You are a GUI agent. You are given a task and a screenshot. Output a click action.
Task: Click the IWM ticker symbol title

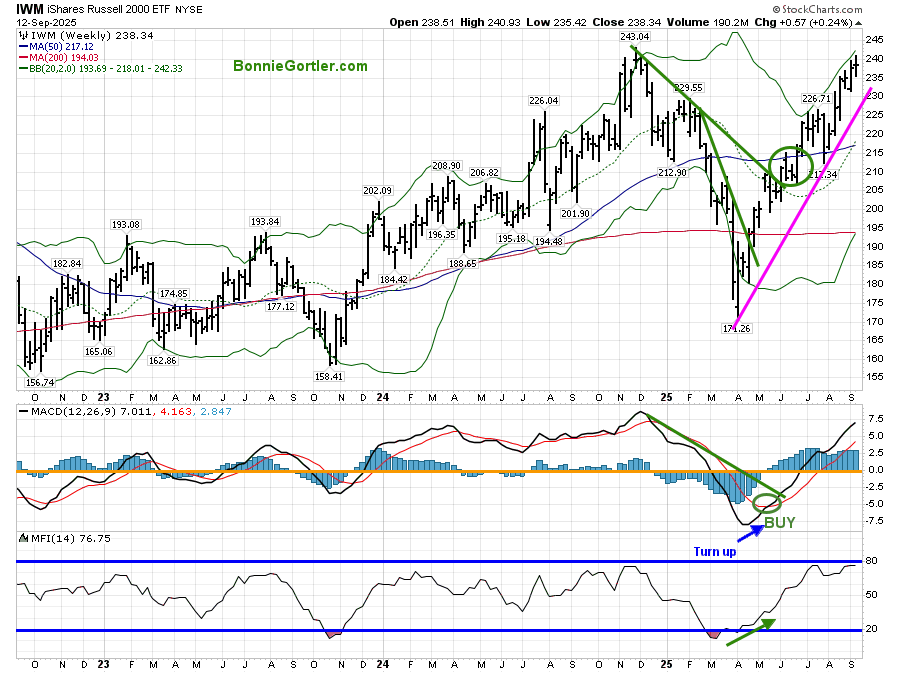31,8
